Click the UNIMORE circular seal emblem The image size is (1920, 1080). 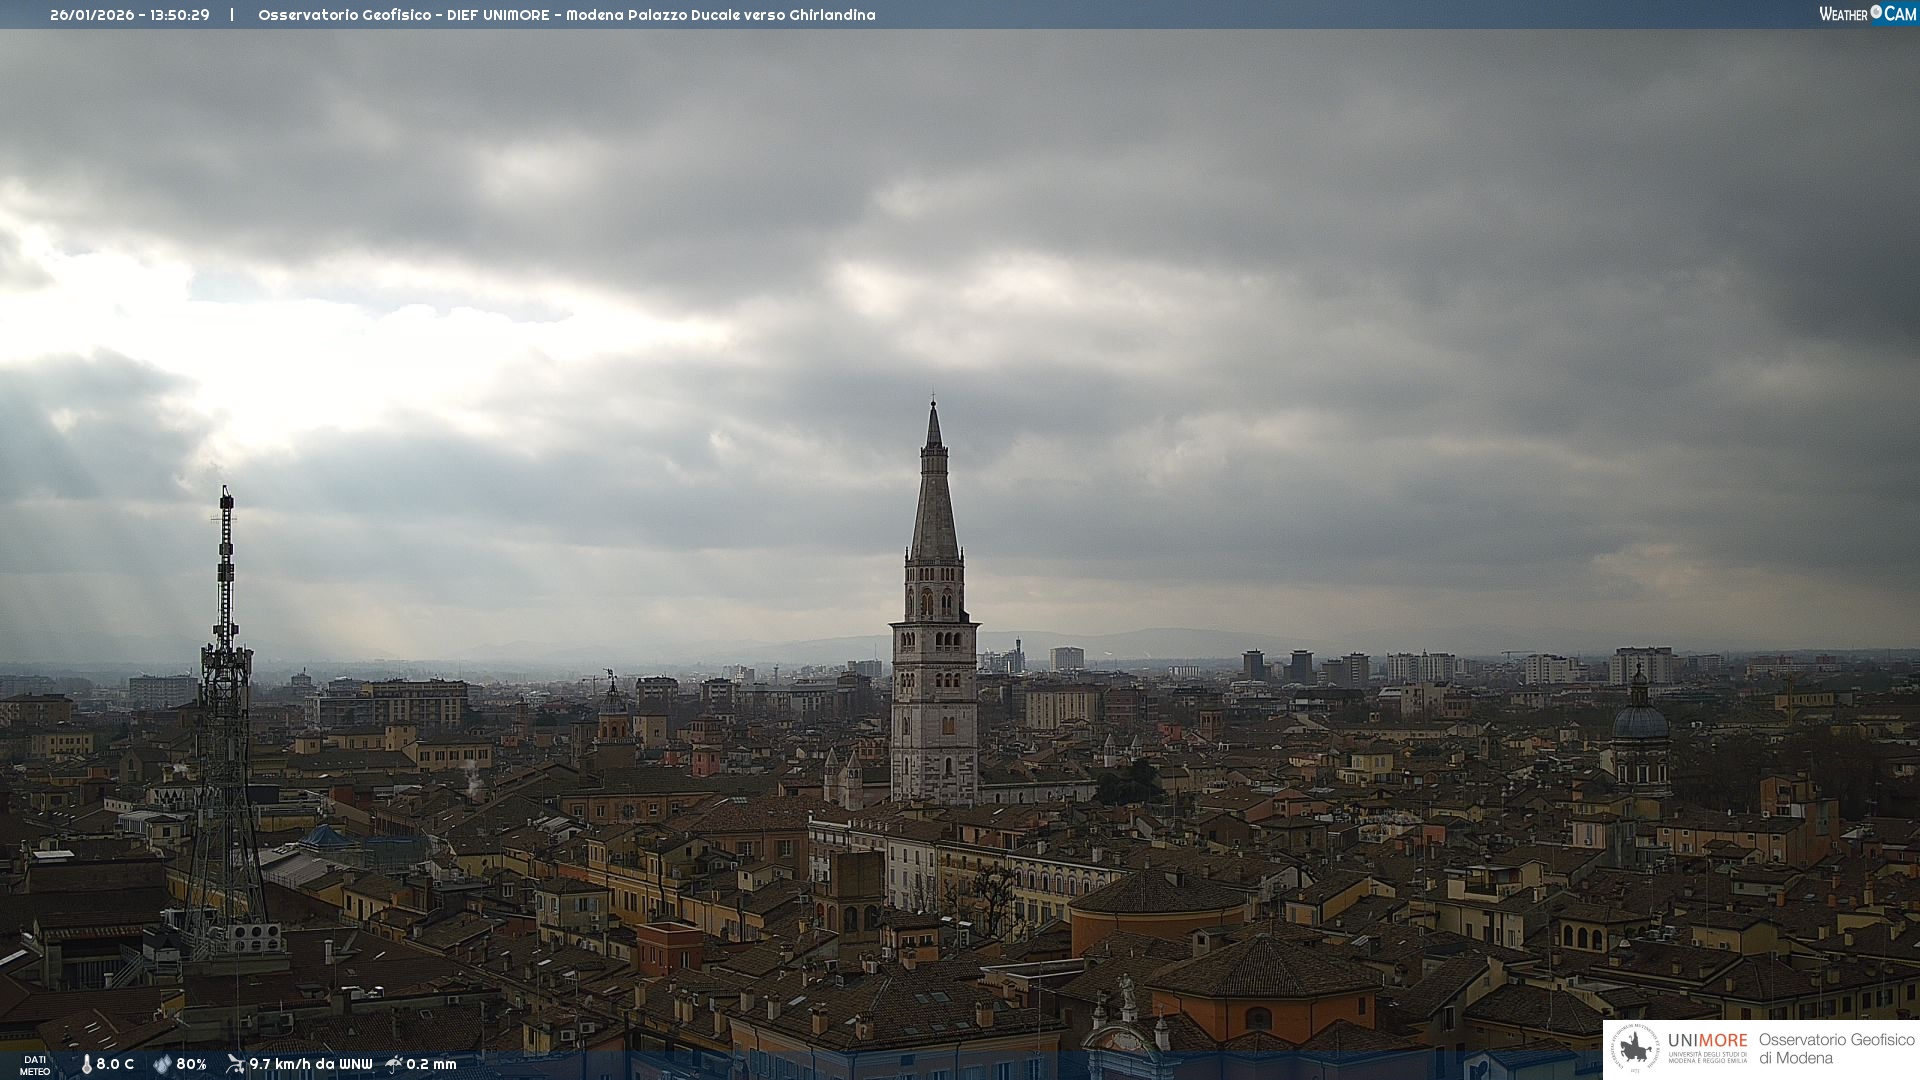pyautogui.click(x=1636, y=1048)
